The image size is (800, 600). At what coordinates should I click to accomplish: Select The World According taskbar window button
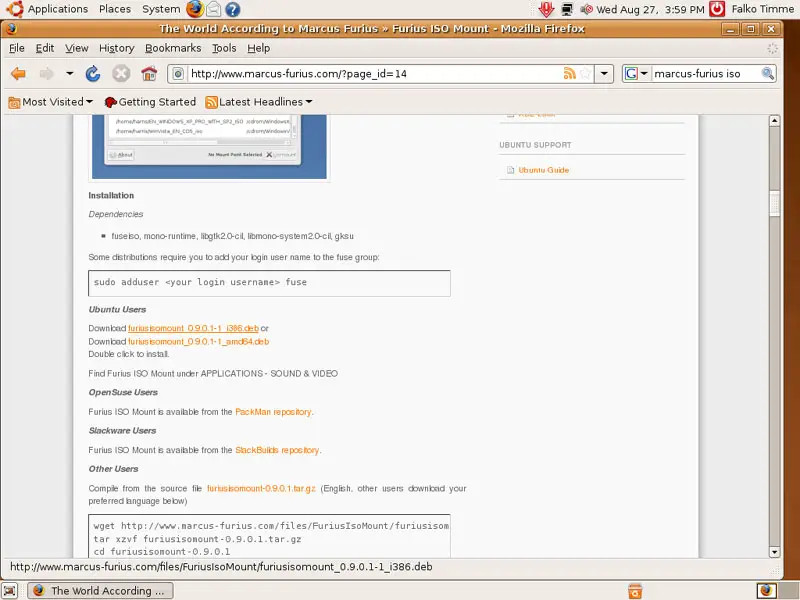pos(100,590)
